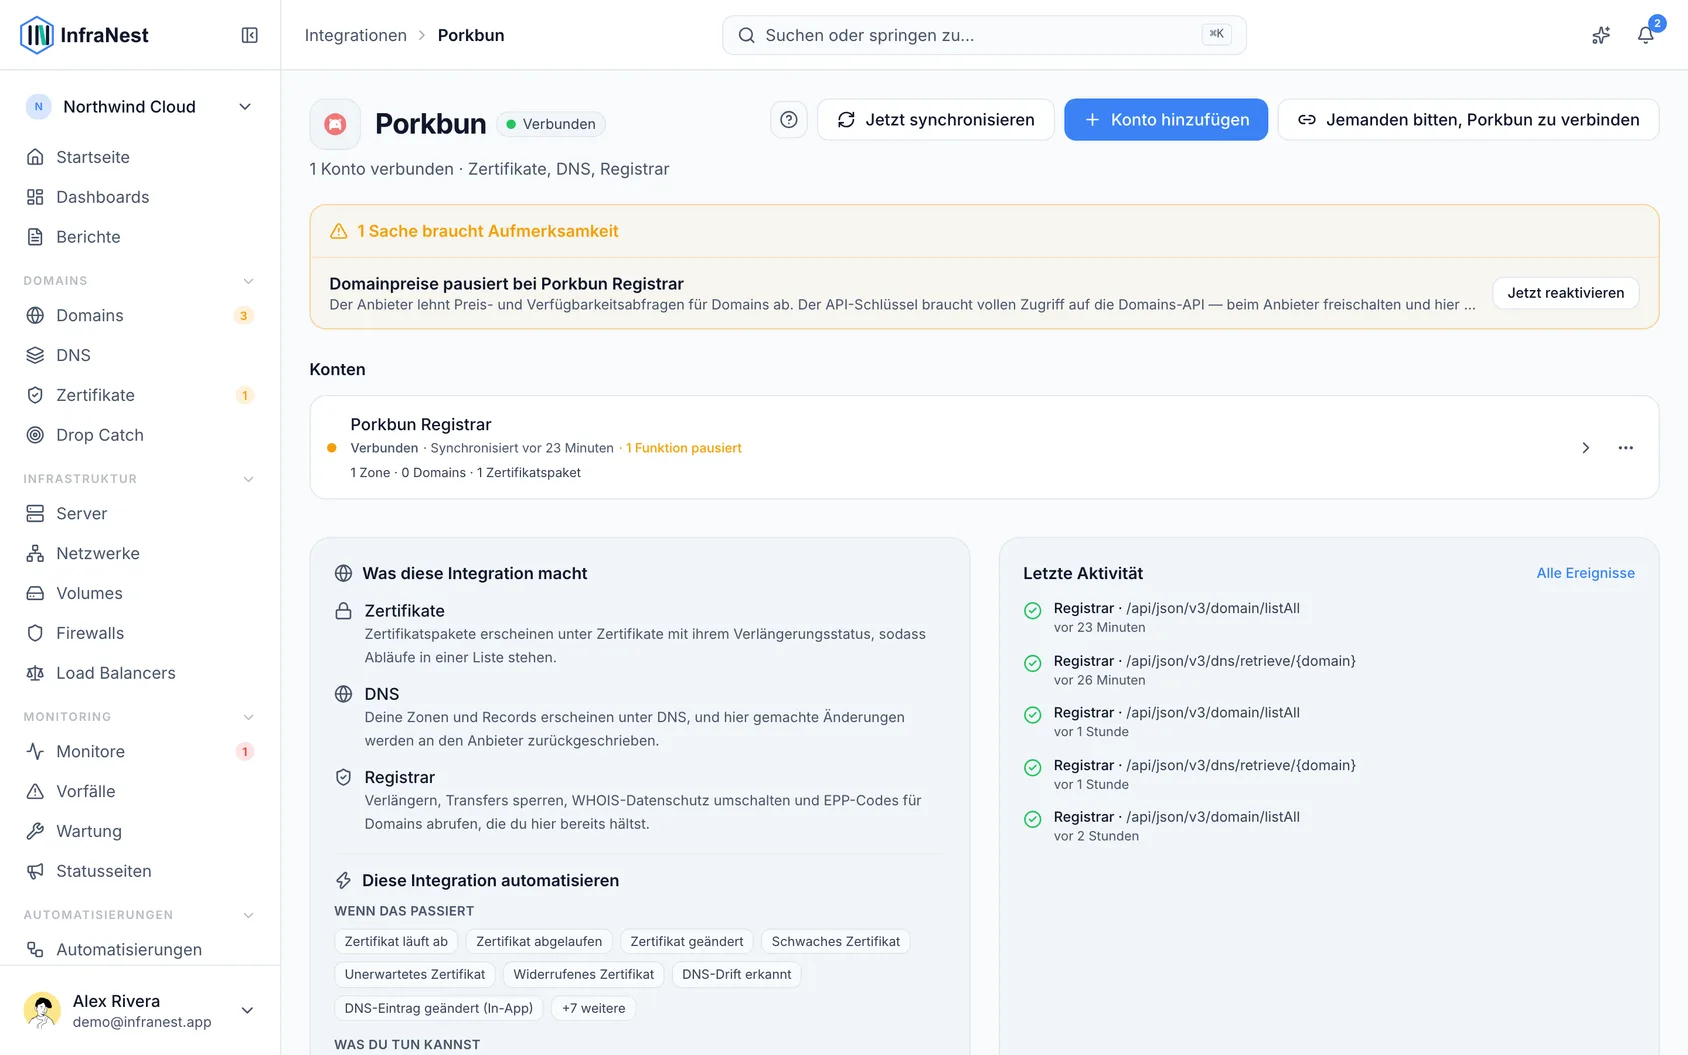The height and width of the screenshot is (1055, 1688).
Task: Open Porkbun Registrar account more options
Action: tap(1626, 448)
